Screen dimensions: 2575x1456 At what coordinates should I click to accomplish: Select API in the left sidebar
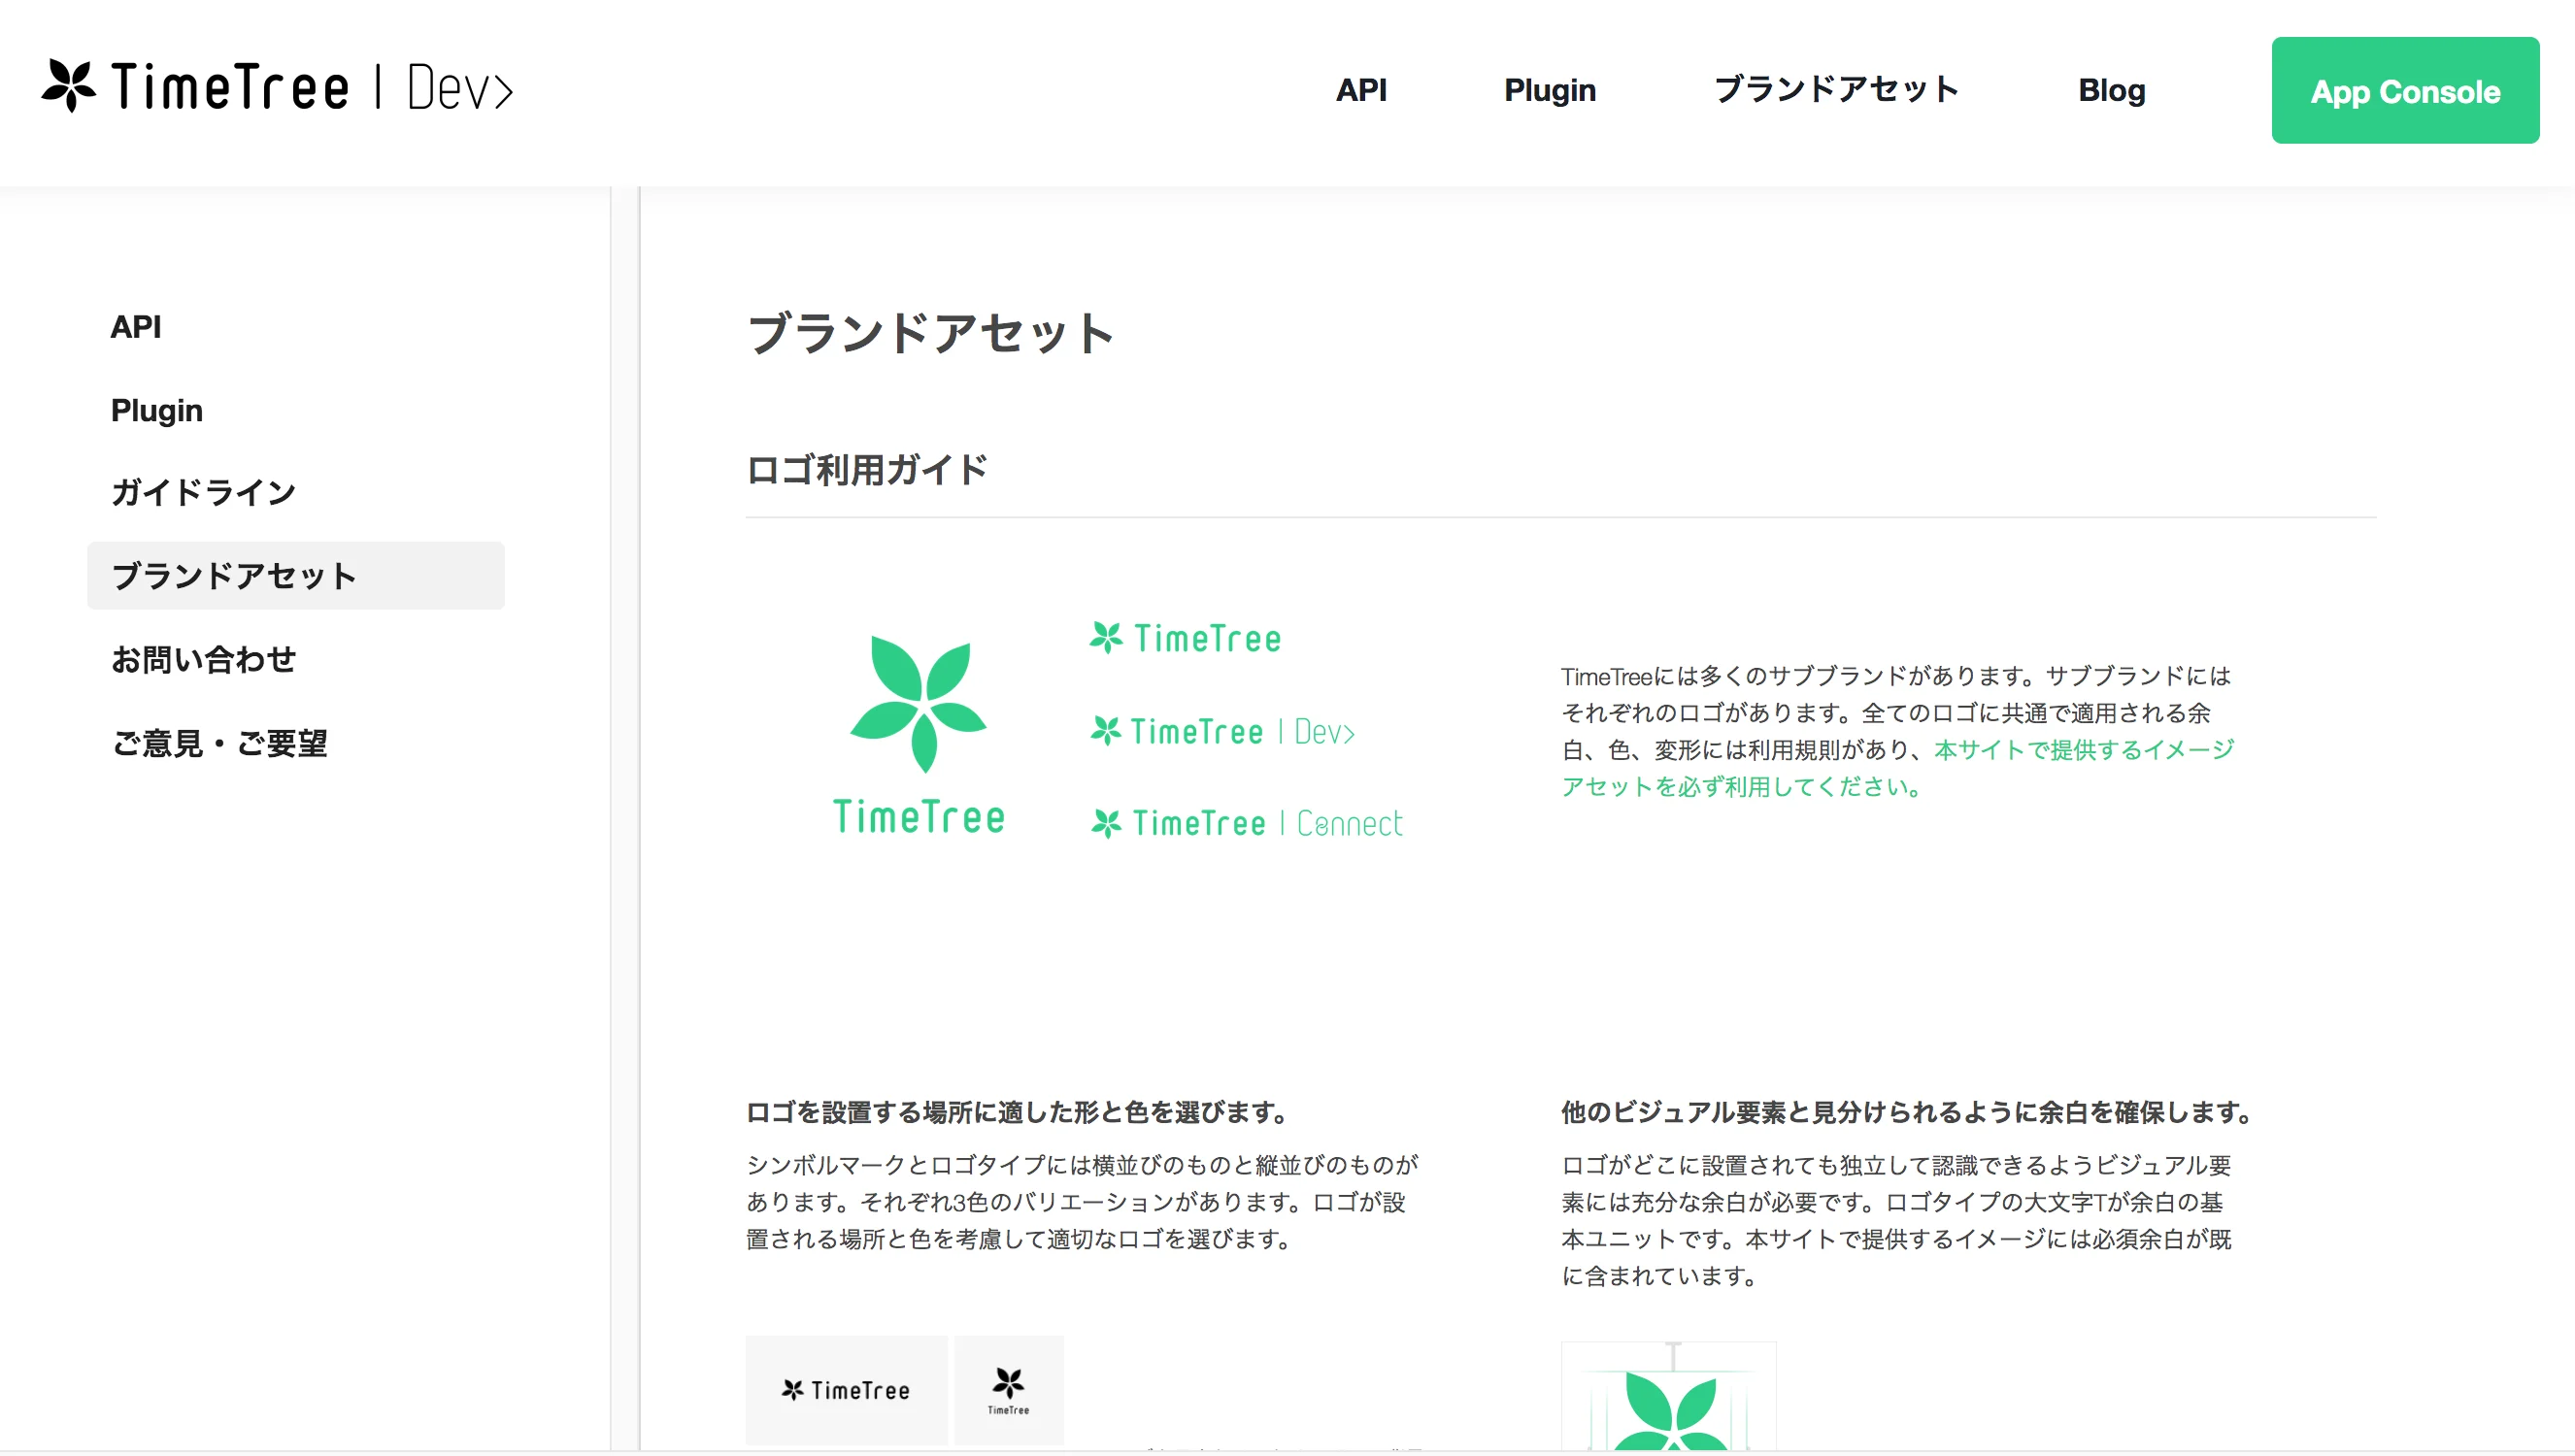pyautogui.click(x=136, y=327)
